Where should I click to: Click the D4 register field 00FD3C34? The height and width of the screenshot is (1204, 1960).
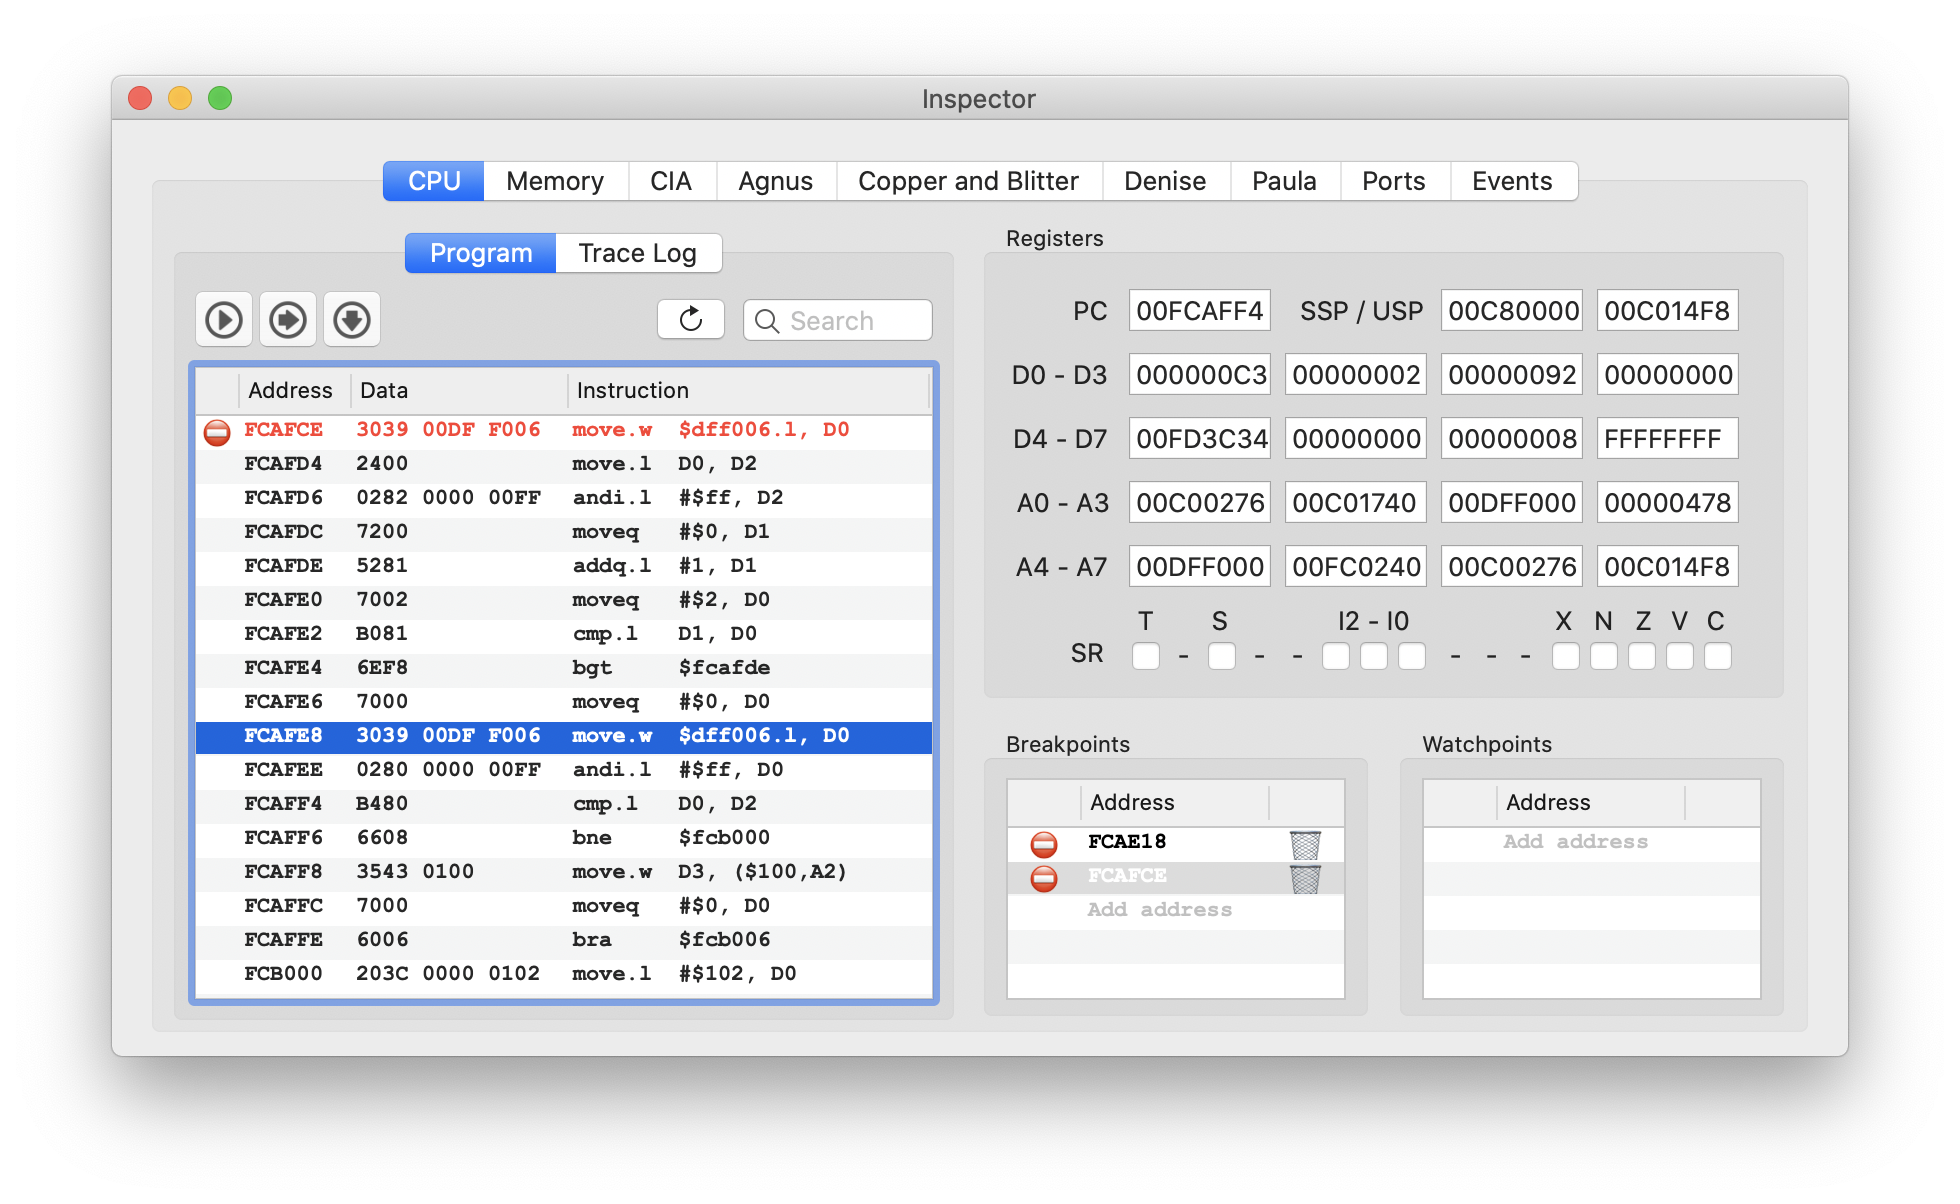(1200, 439)
